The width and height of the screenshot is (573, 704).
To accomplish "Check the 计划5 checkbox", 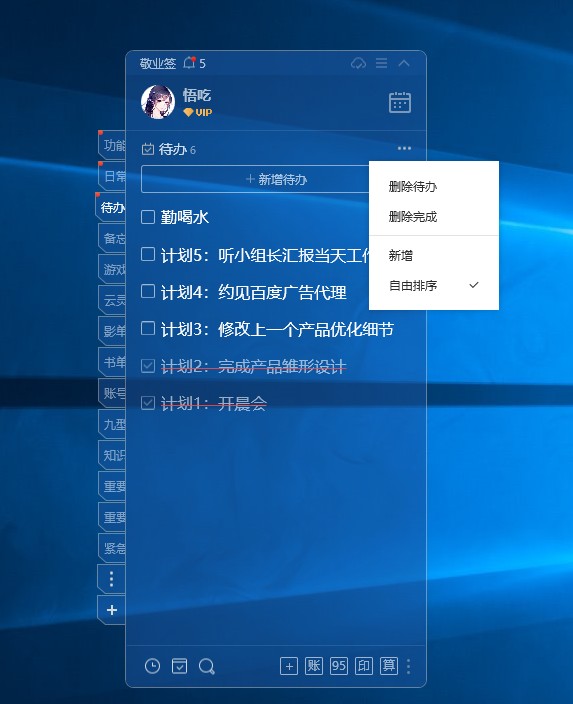I will (148, 254).
